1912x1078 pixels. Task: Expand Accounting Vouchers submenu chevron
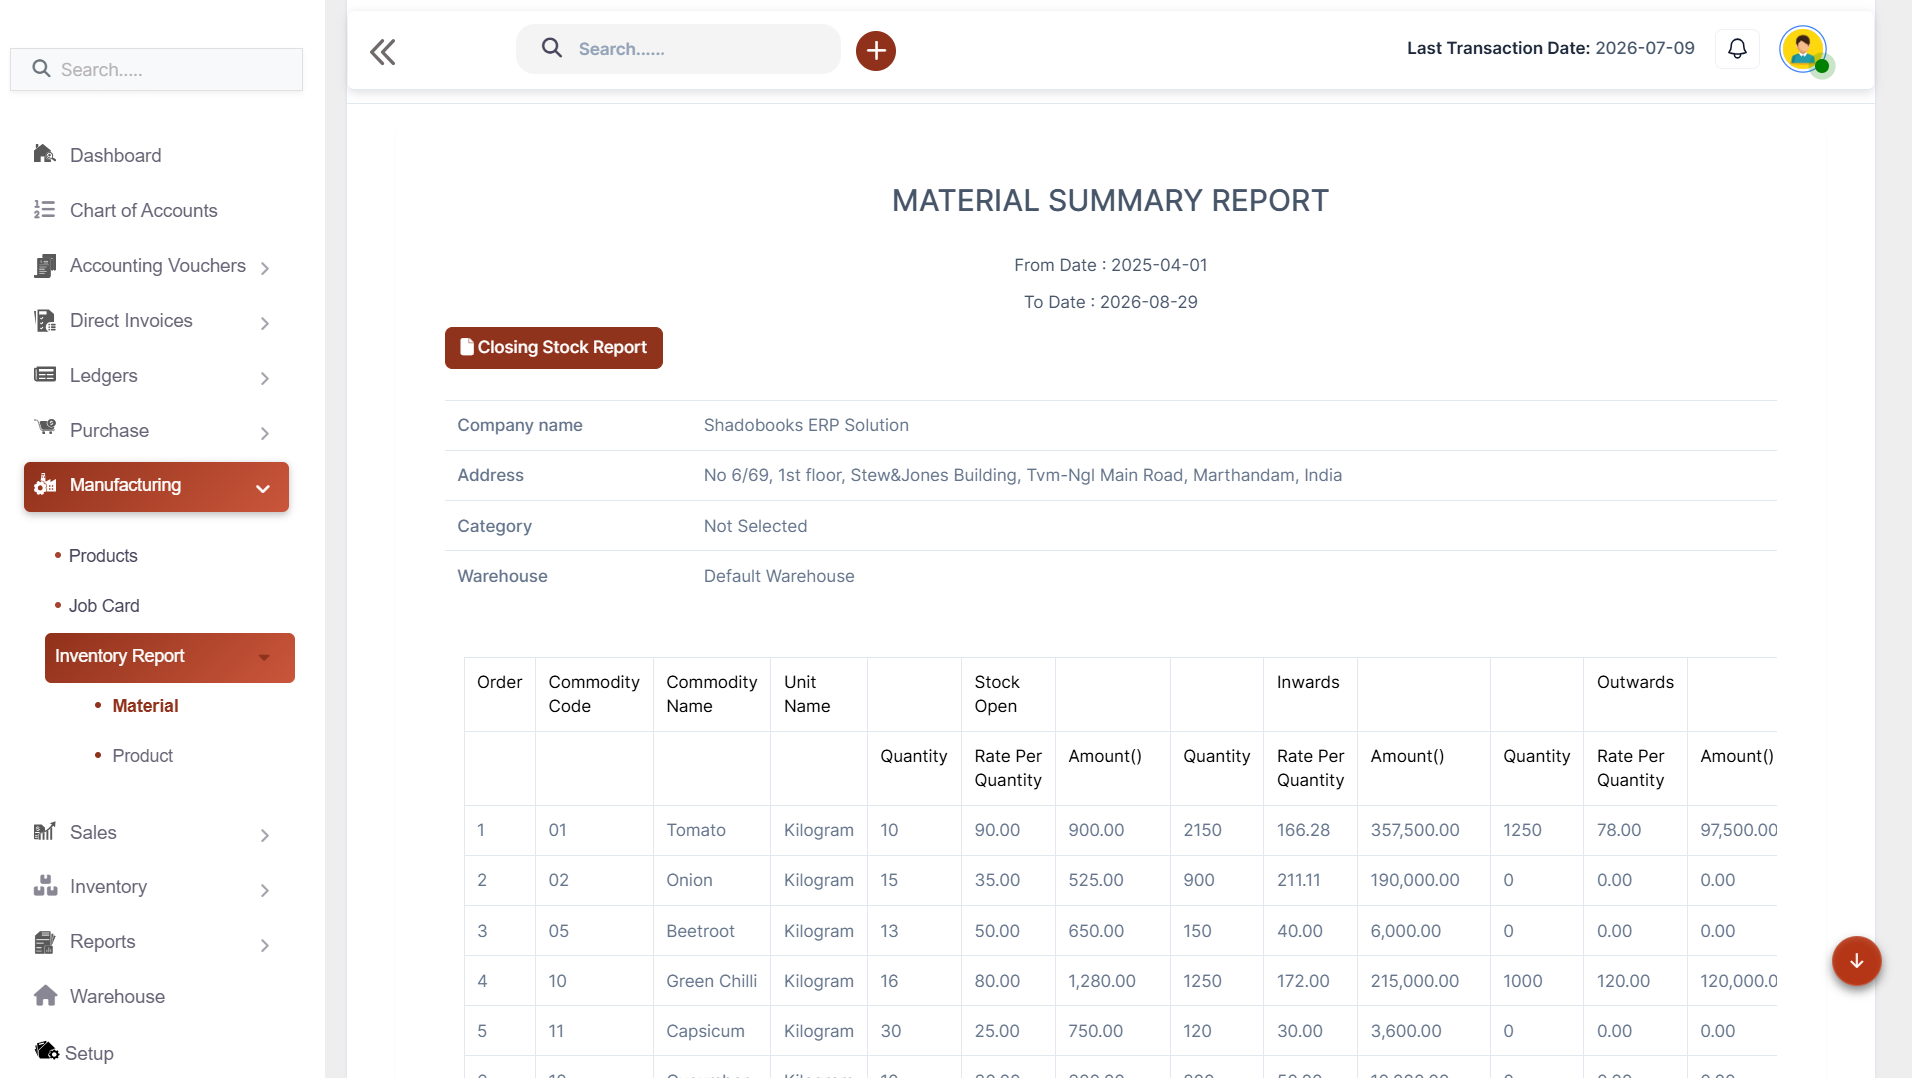pos(265,268)
